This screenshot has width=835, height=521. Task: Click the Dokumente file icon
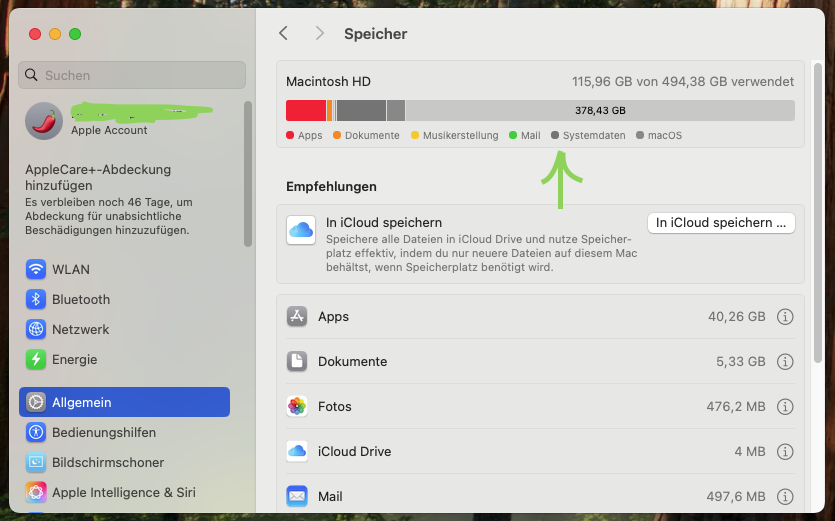[x=297, y=361]
